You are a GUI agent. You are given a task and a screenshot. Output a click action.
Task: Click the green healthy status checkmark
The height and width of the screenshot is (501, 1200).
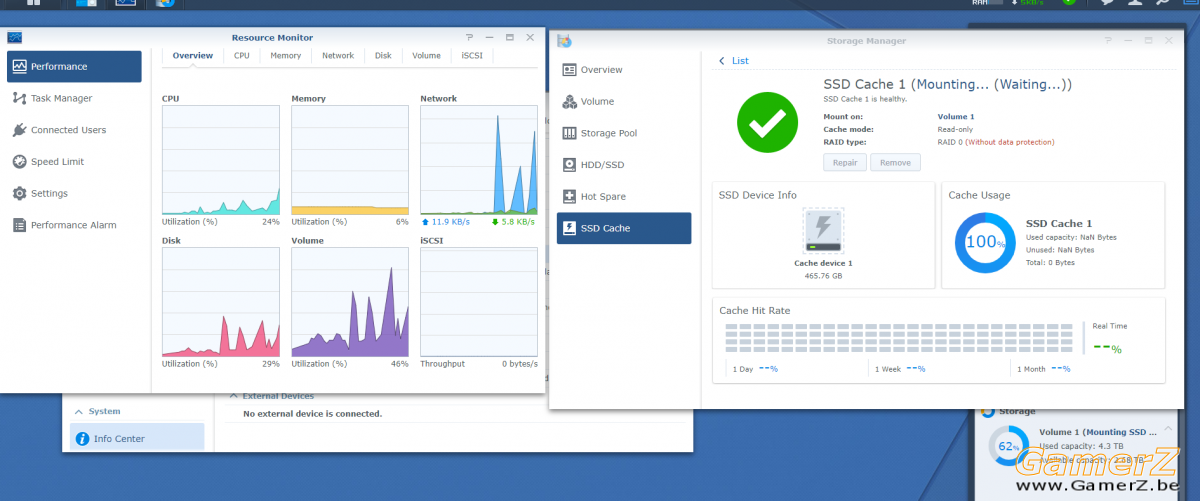coord(767,123)
